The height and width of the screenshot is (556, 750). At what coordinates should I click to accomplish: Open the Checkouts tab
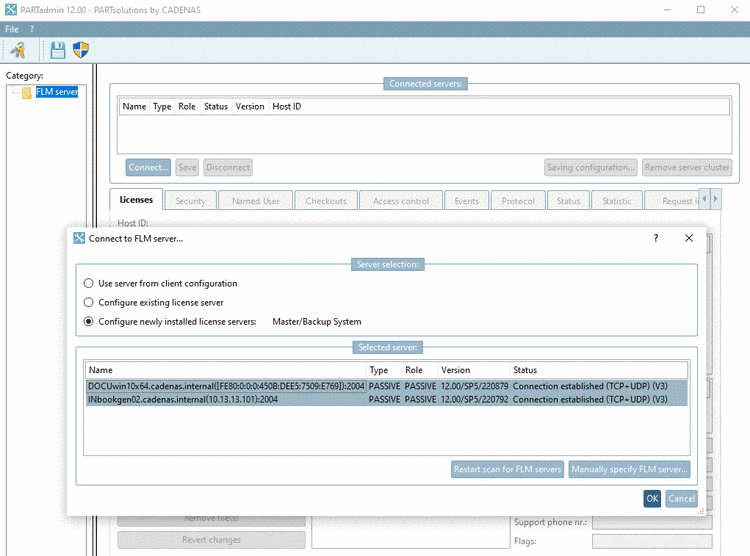pos(326,201)
